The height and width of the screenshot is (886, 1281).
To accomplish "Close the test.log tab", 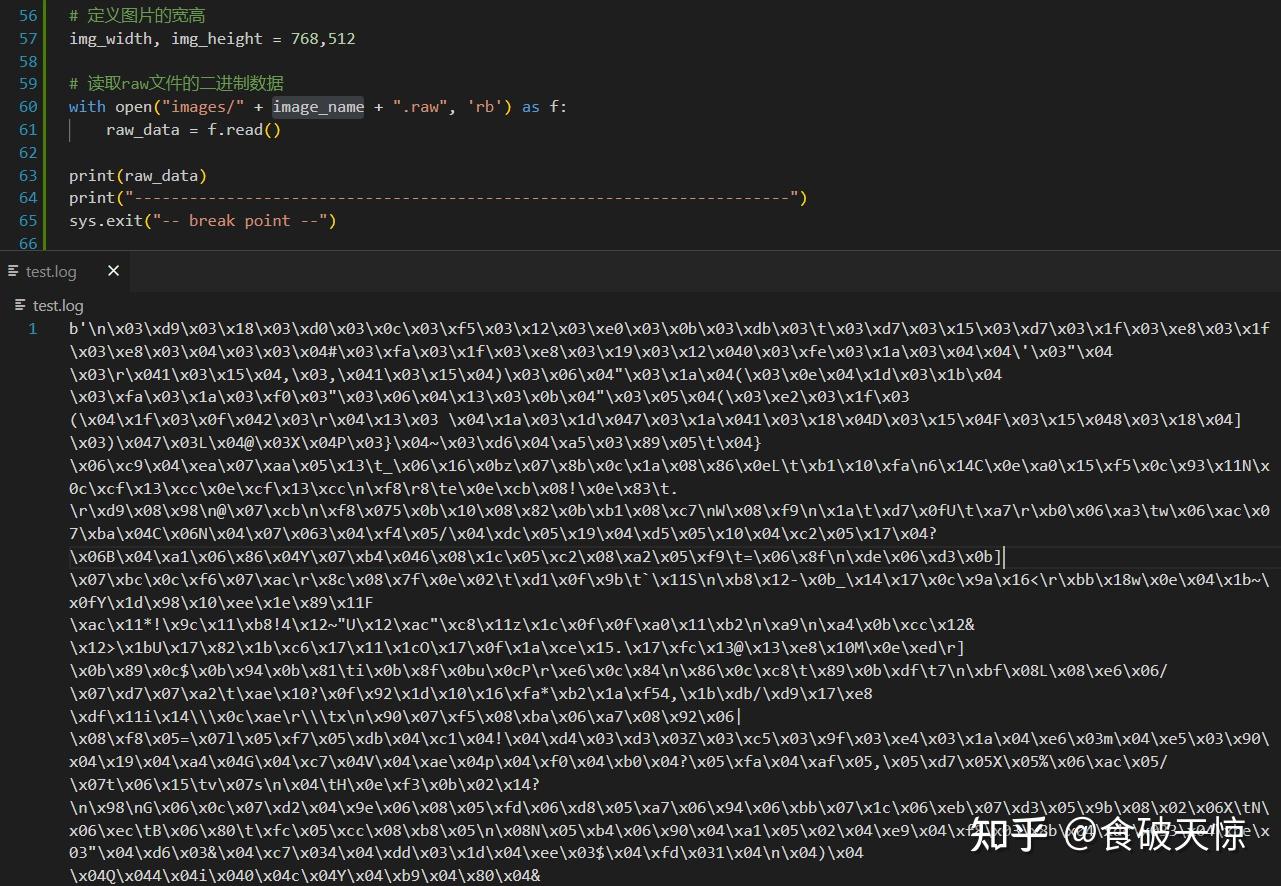I will point(113,270).
